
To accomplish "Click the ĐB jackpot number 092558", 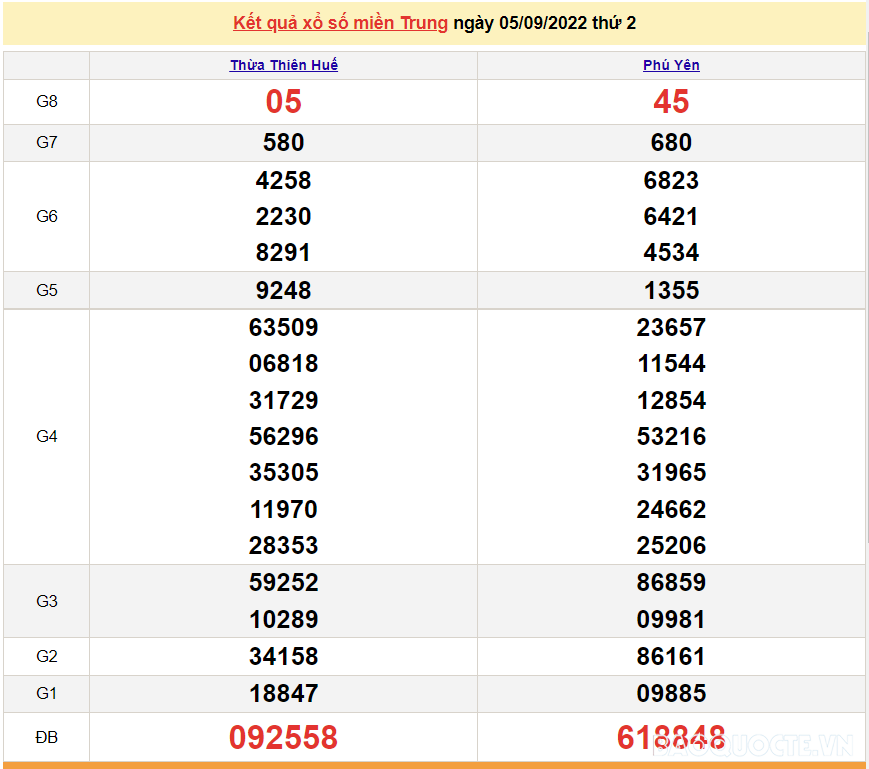I will tap(283, 737).
